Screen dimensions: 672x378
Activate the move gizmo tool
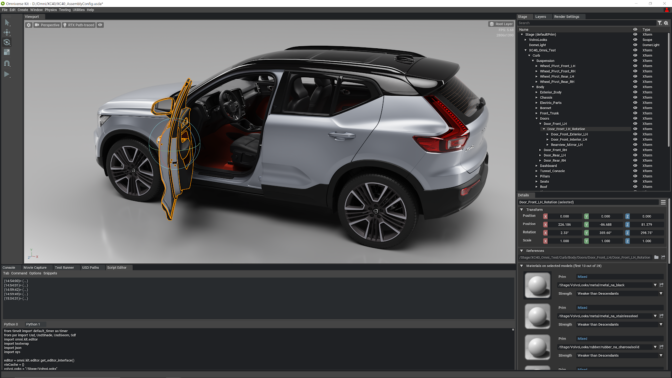point(7,33)
